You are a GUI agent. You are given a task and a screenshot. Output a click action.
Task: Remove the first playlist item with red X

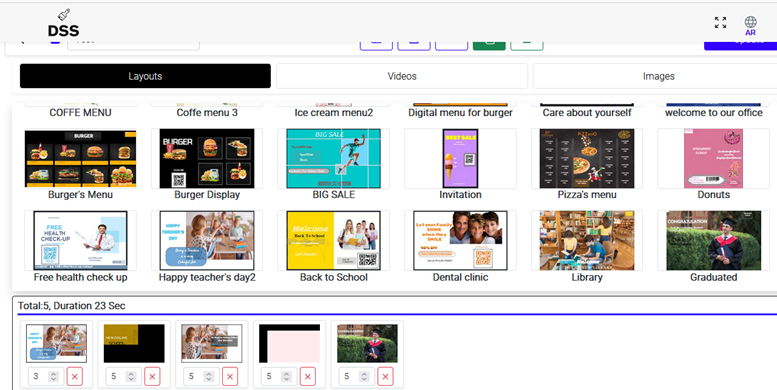(x=74, y=377)
